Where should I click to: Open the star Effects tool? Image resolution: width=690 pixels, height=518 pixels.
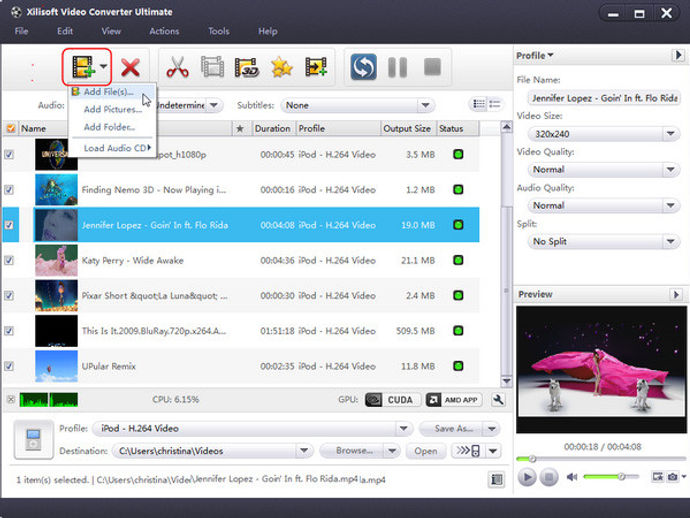pos(282,67)
